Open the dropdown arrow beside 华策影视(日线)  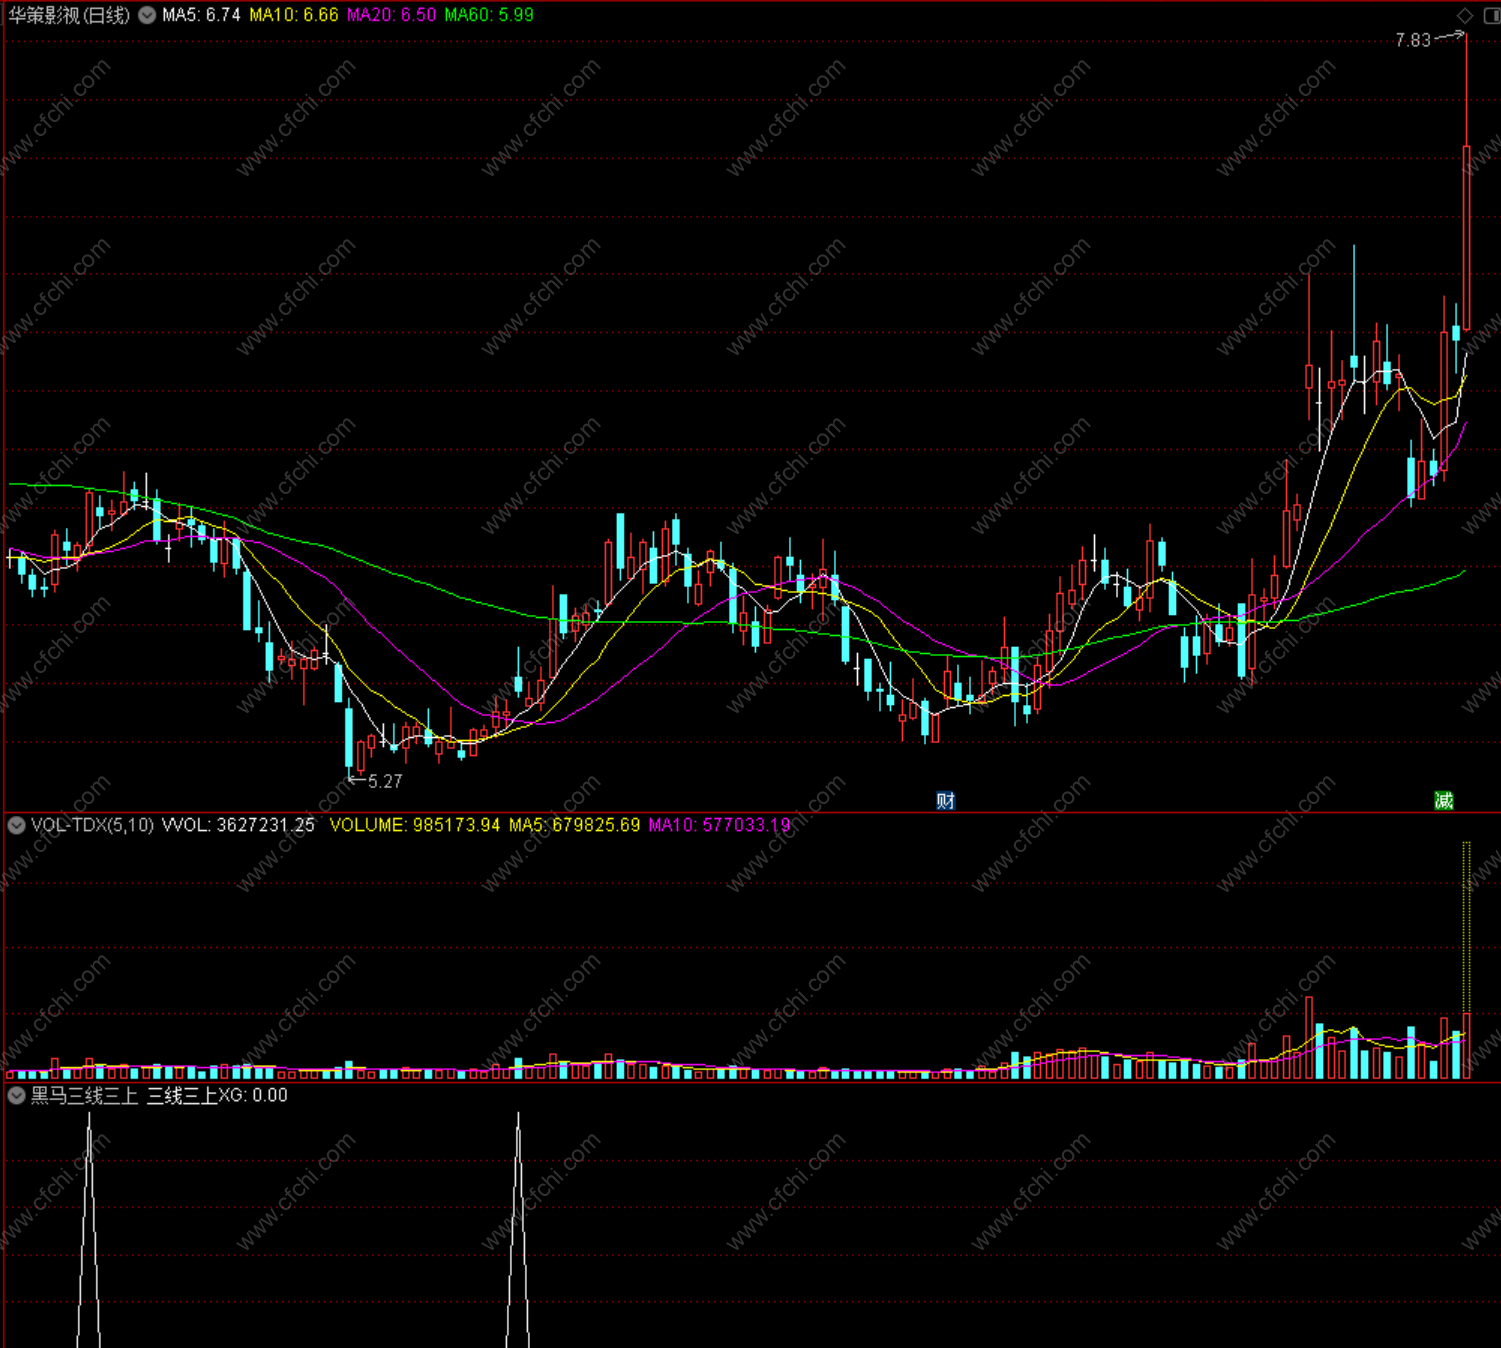[147, 15]
